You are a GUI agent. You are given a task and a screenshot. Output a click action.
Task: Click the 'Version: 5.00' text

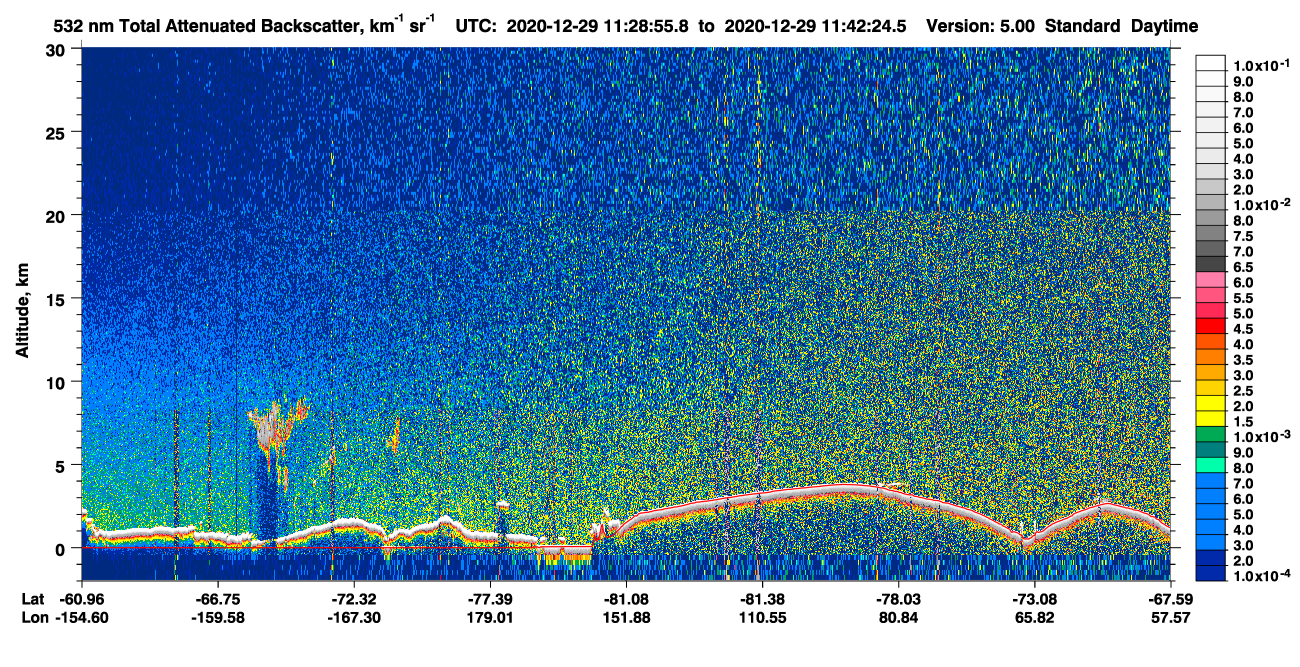pos(980,27)
